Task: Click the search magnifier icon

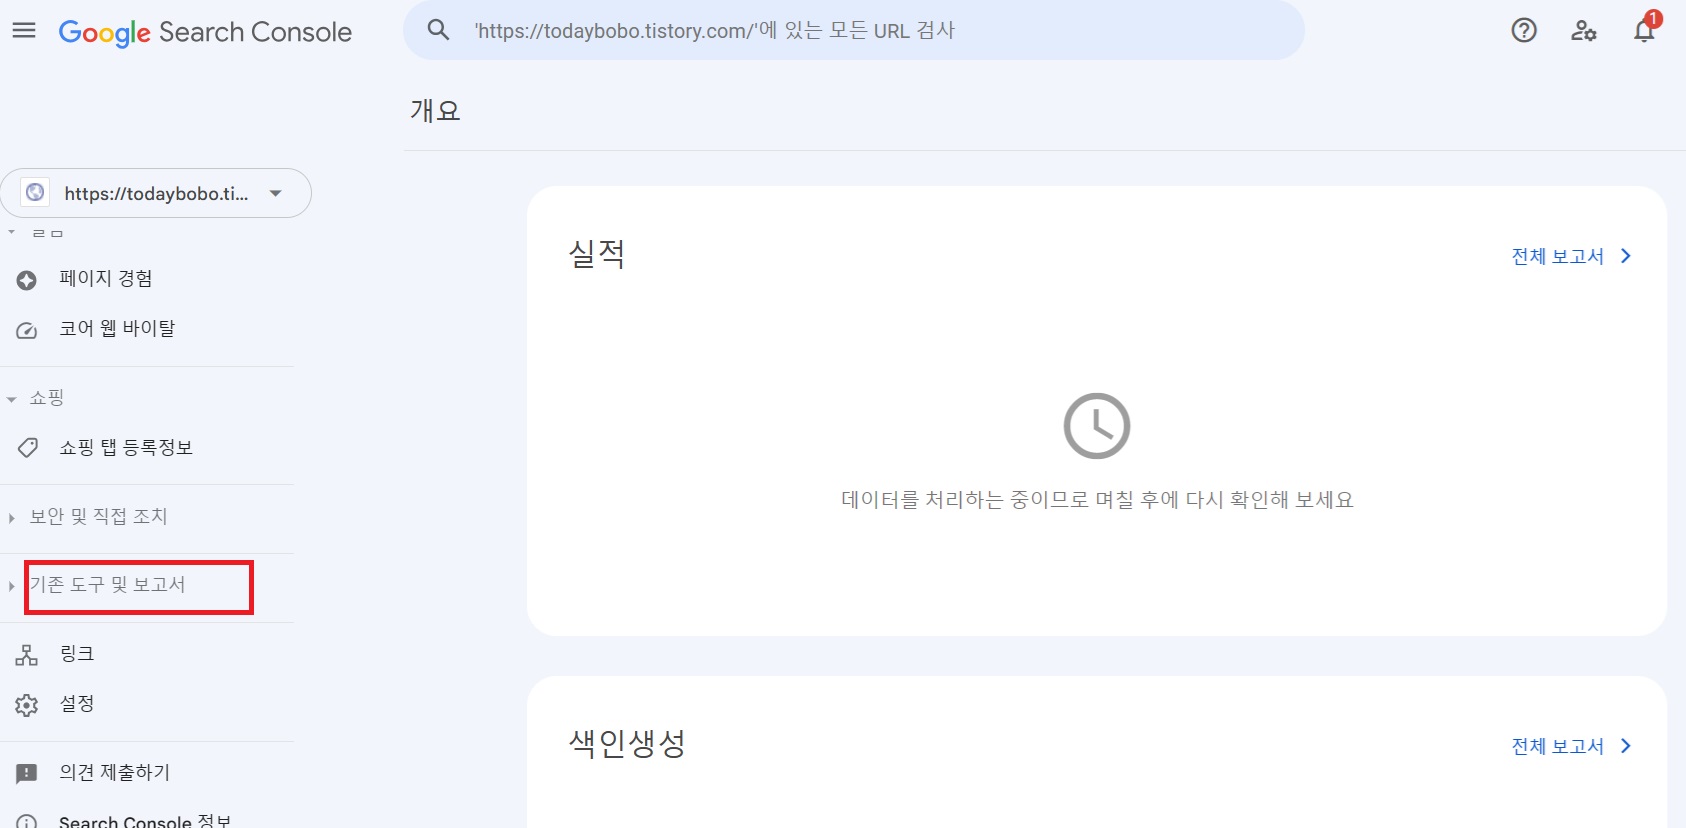Action: coord(438,30)
